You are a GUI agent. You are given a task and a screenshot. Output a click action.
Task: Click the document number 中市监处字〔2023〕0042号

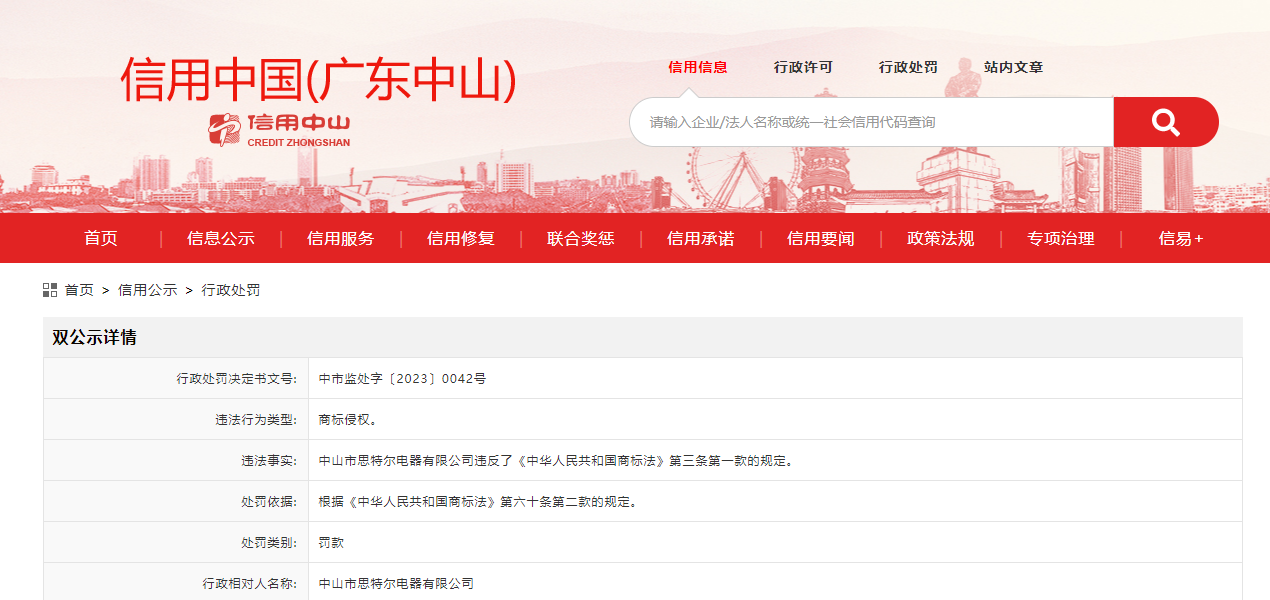[402, 379]
